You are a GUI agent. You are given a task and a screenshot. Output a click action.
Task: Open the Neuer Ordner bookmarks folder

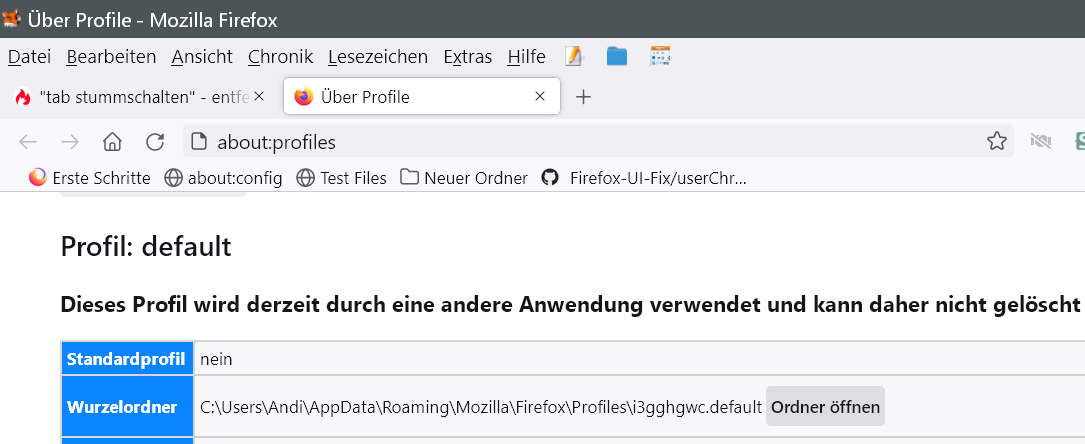[464, 178]
